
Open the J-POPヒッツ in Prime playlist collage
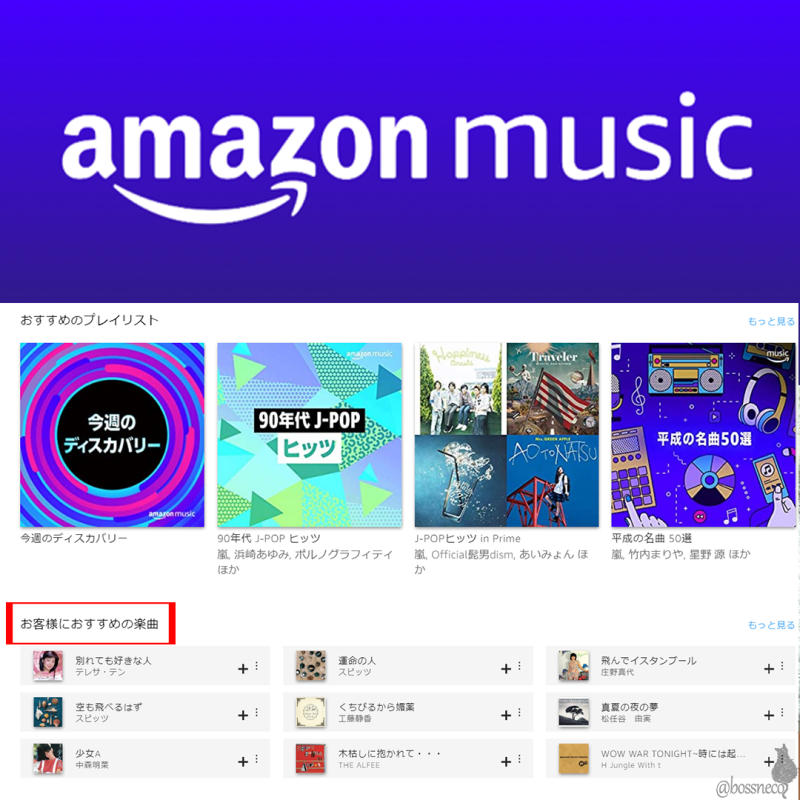click(x=507, y=435)
